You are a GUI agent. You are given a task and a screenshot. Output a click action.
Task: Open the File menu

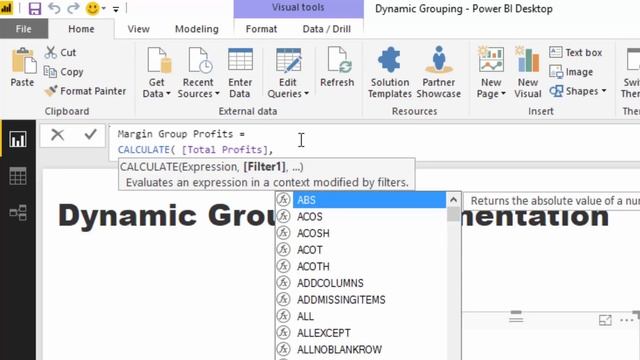point(24,29)
